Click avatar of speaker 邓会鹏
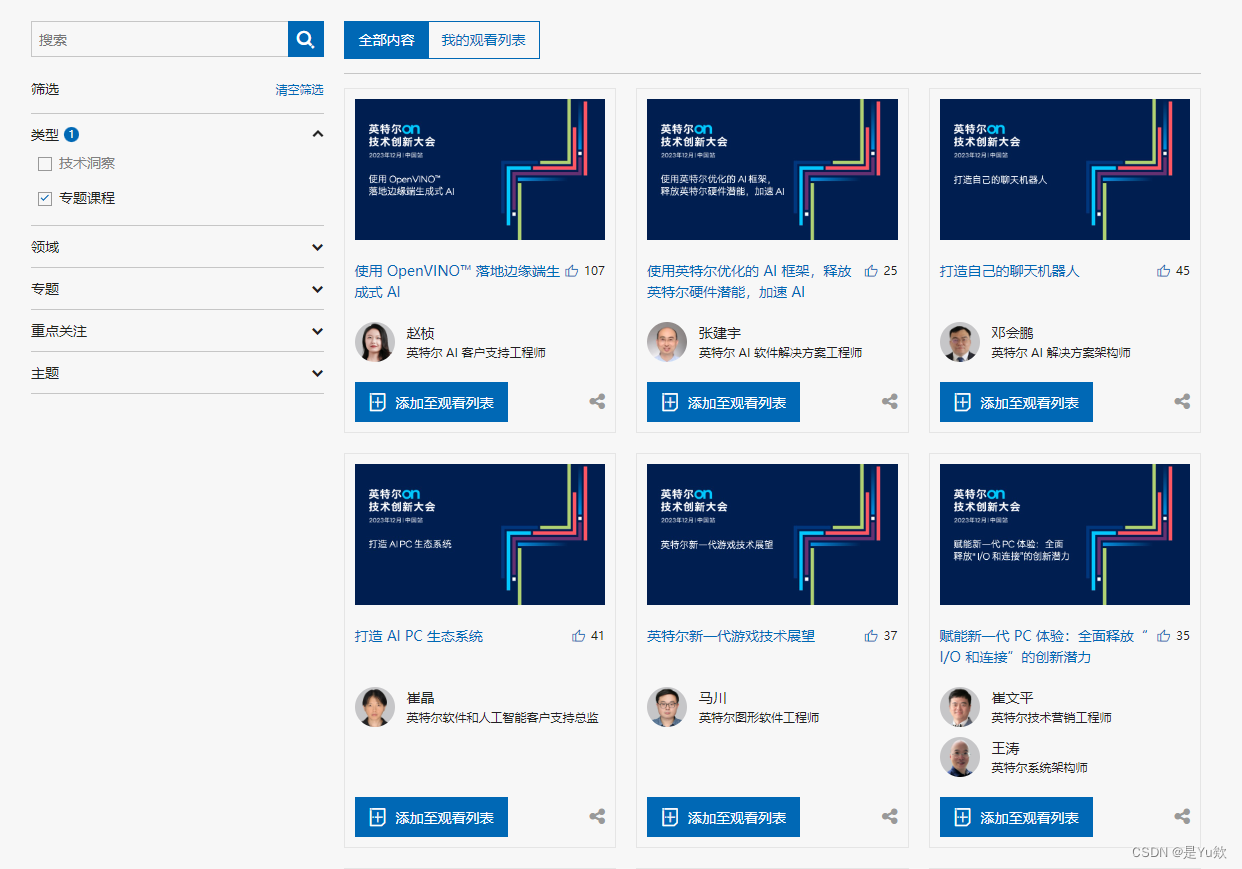Viewport: 1242px width, 869px height. [960, 342]
